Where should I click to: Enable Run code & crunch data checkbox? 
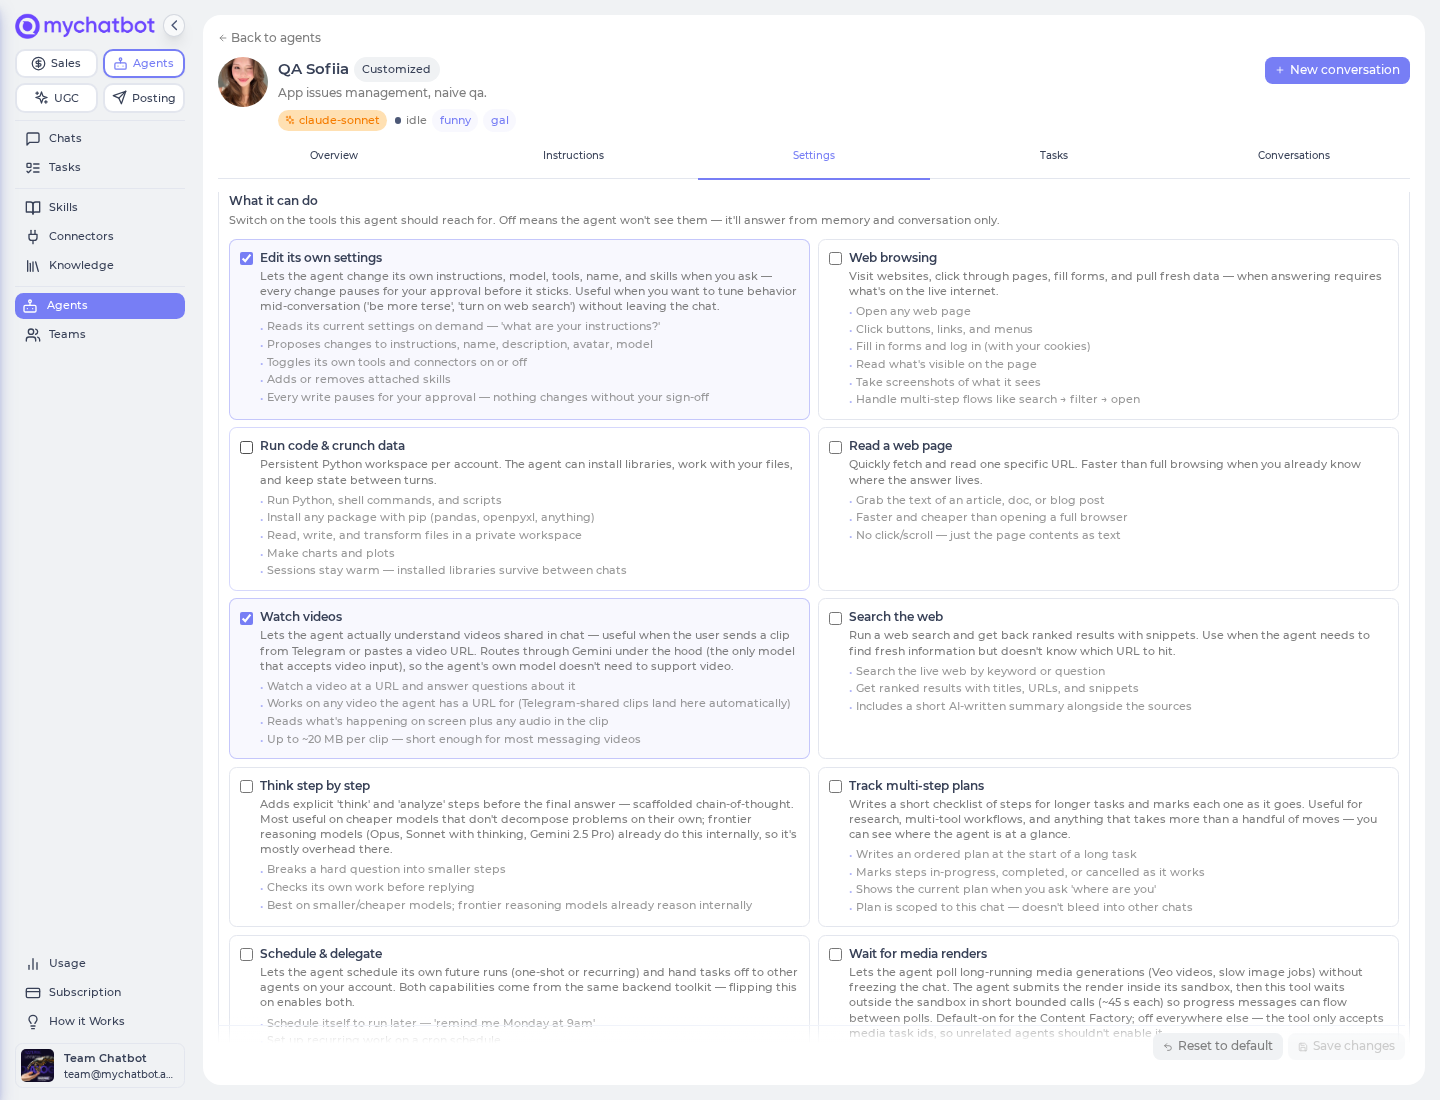247,447
